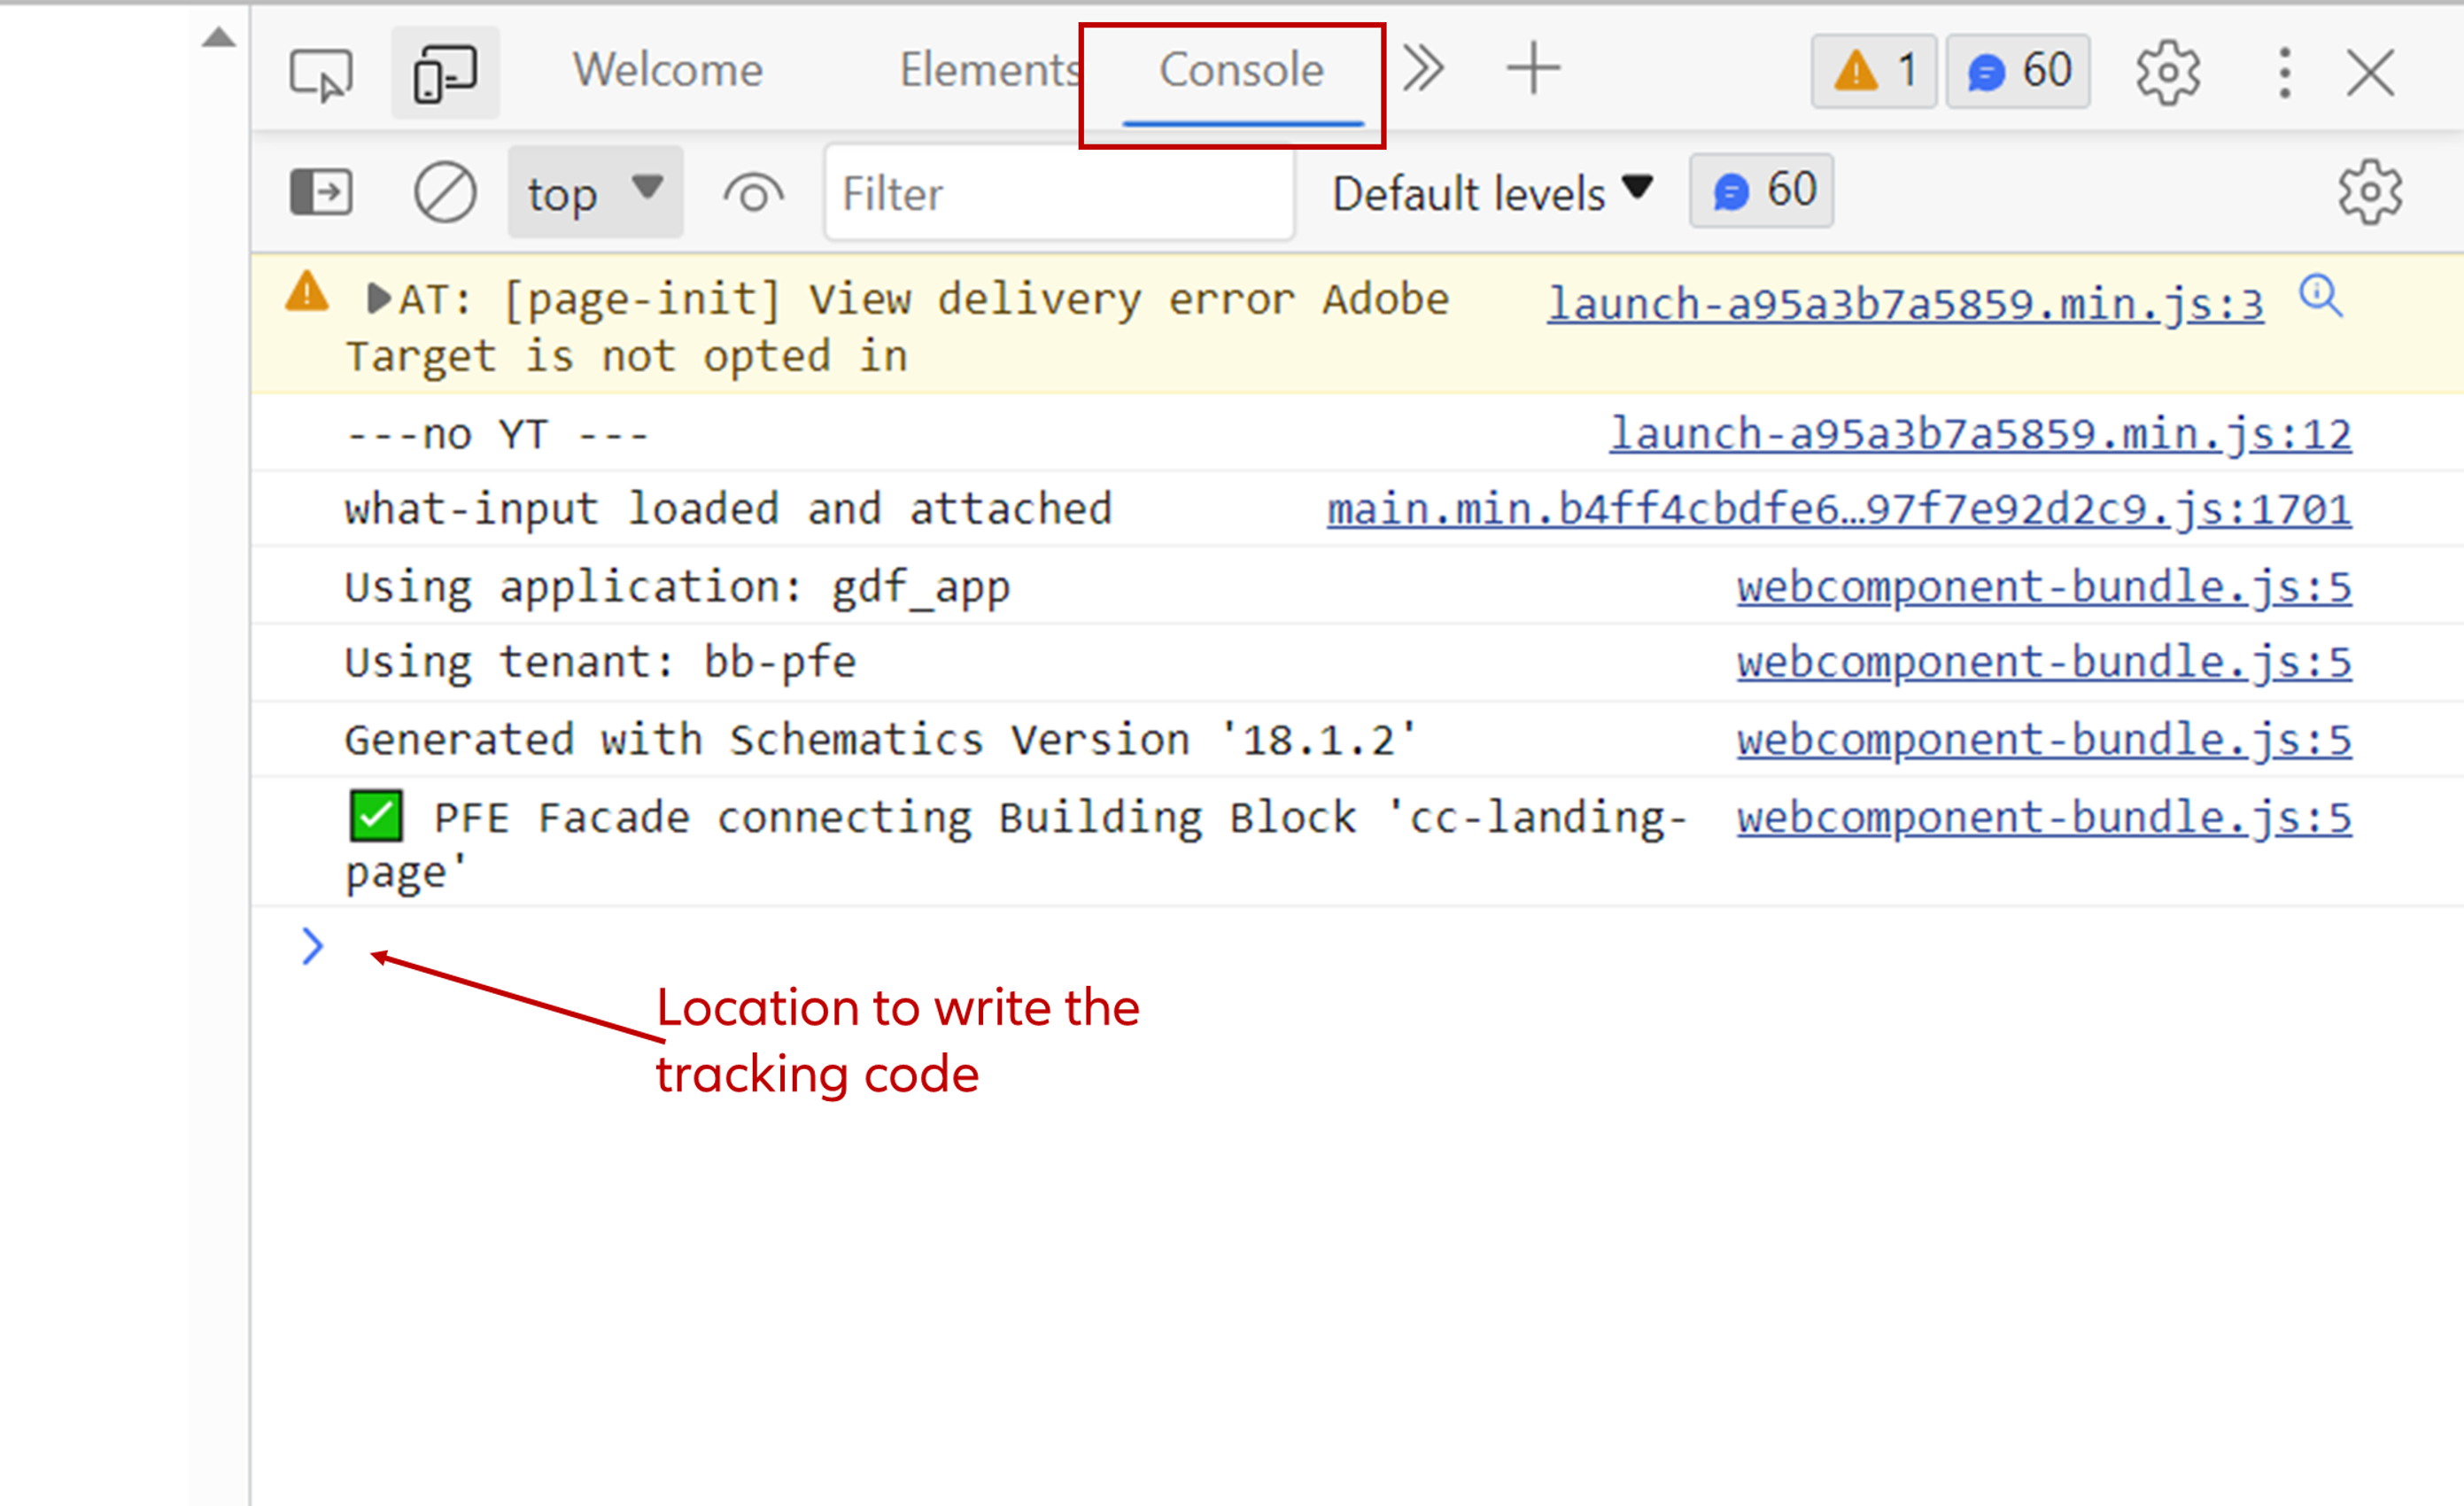
Task: Close the DevTools panel
Action: pyautogui.click(x=2370, y=72)
